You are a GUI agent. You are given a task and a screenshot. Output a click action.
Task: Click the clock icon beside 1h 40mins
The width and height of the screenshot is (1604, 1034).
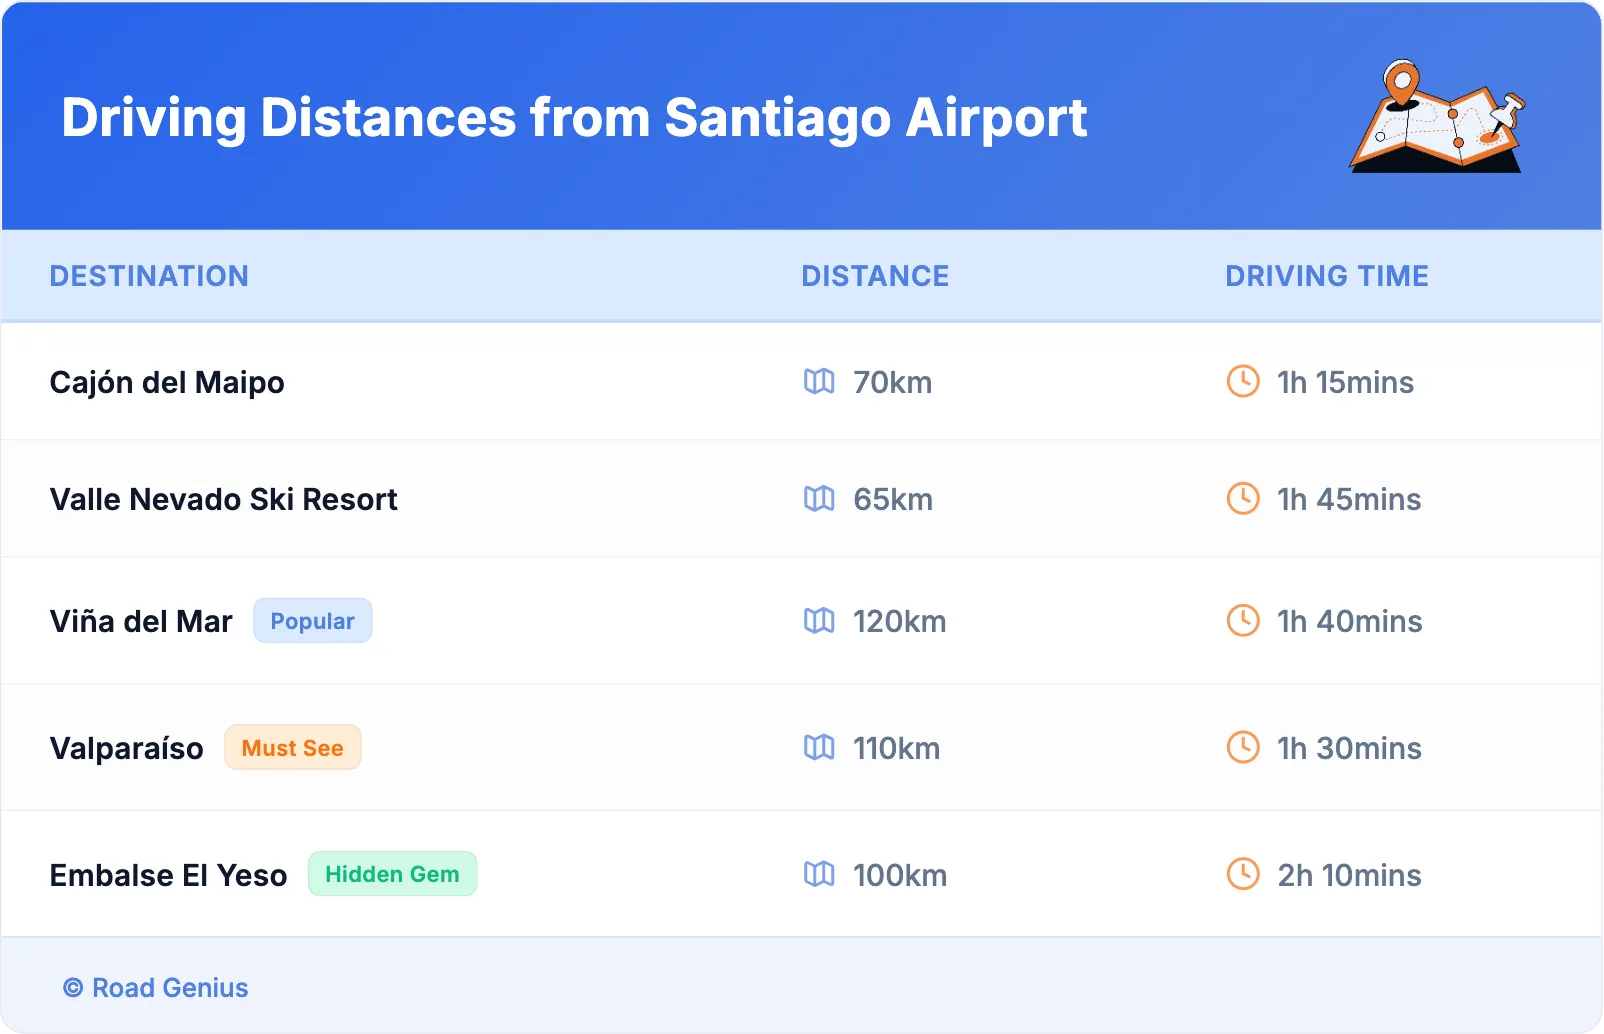(1243, 620)
